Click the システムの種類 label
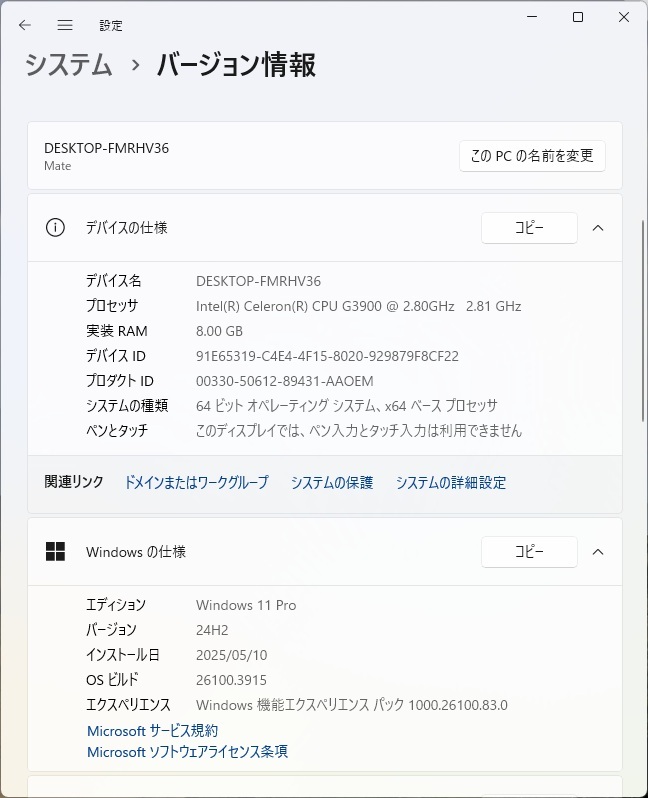Screen dimensions: 648x798 (x=127, y=406)
